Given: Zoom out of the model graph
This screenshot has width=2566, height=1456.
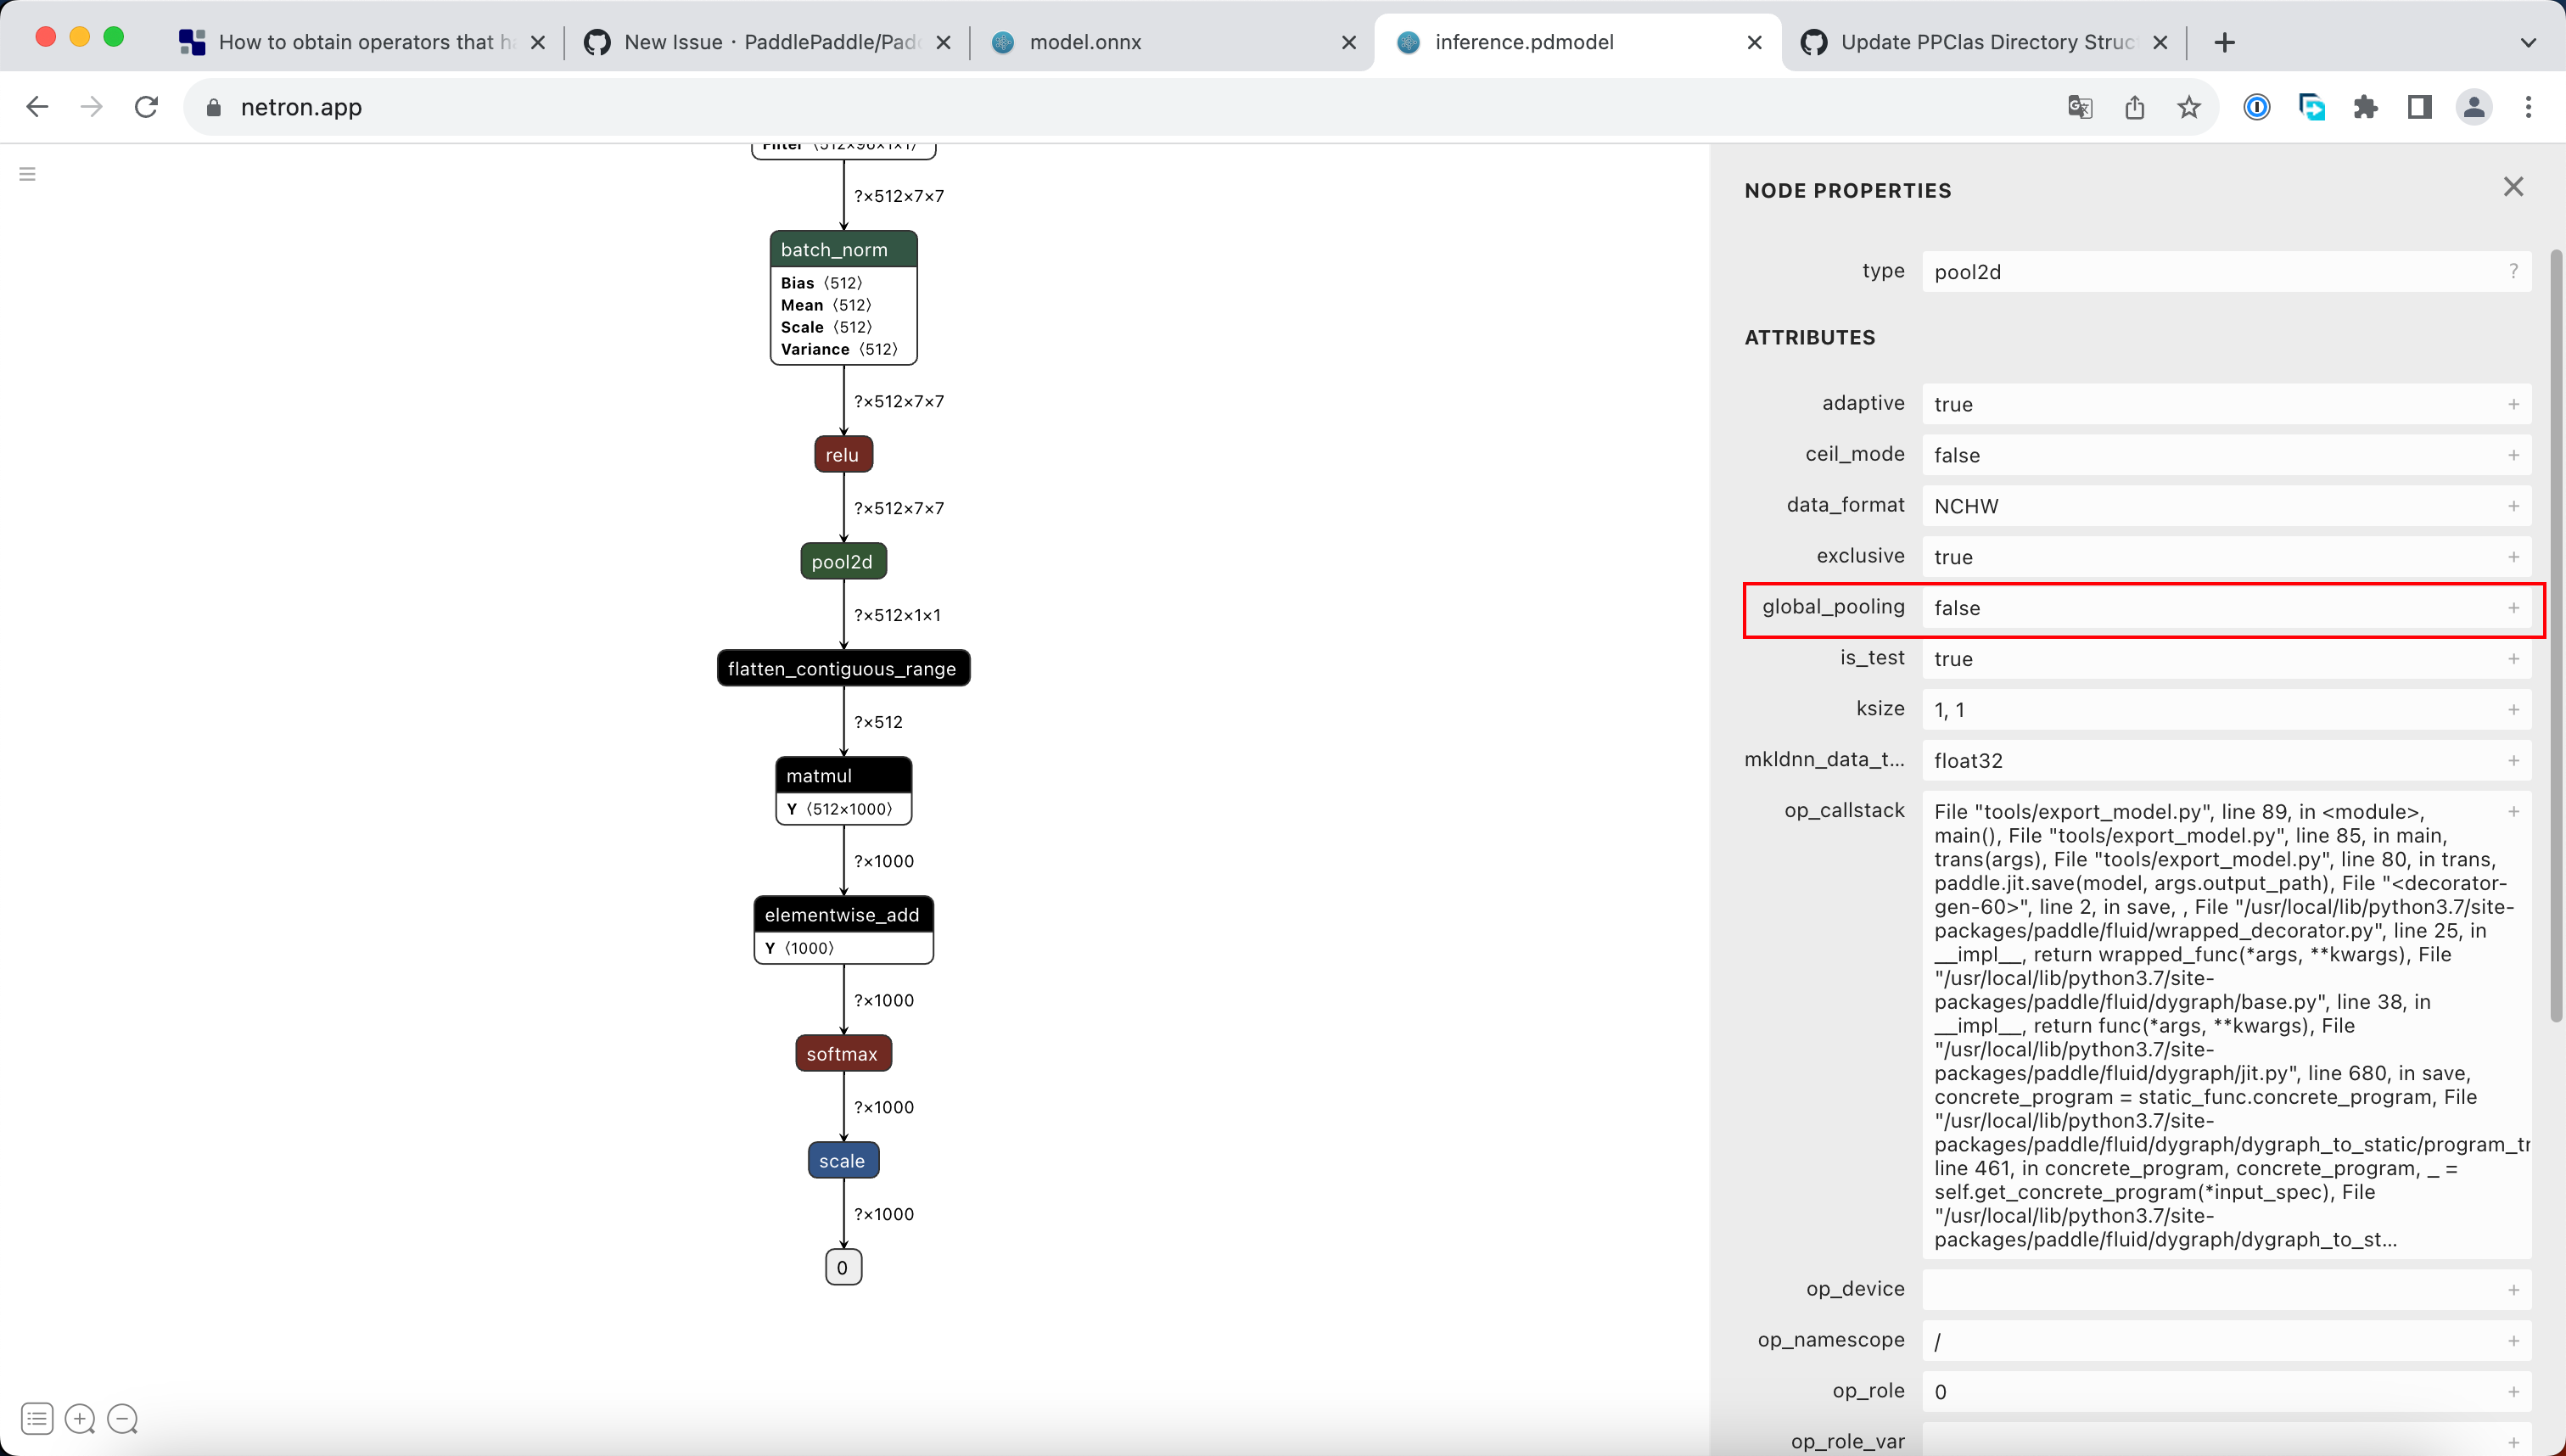Looking at the screenshot, I should tap(123, 1419).
